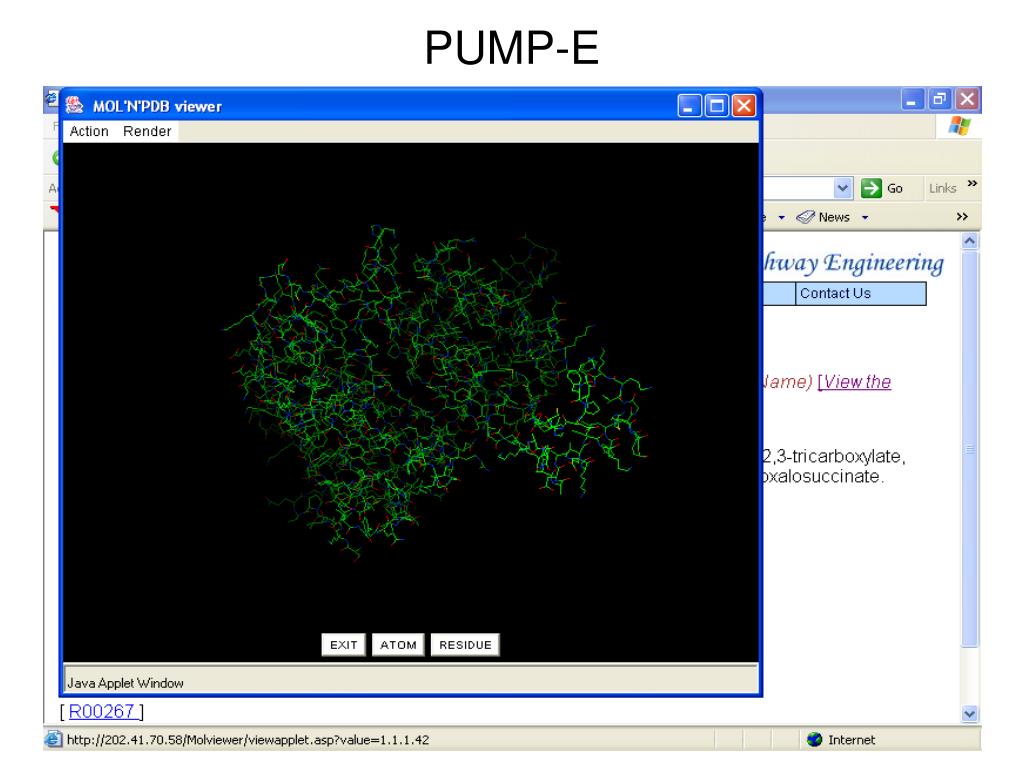Restore down the browser window
The image size is (1024, 768).
(940, 99)
